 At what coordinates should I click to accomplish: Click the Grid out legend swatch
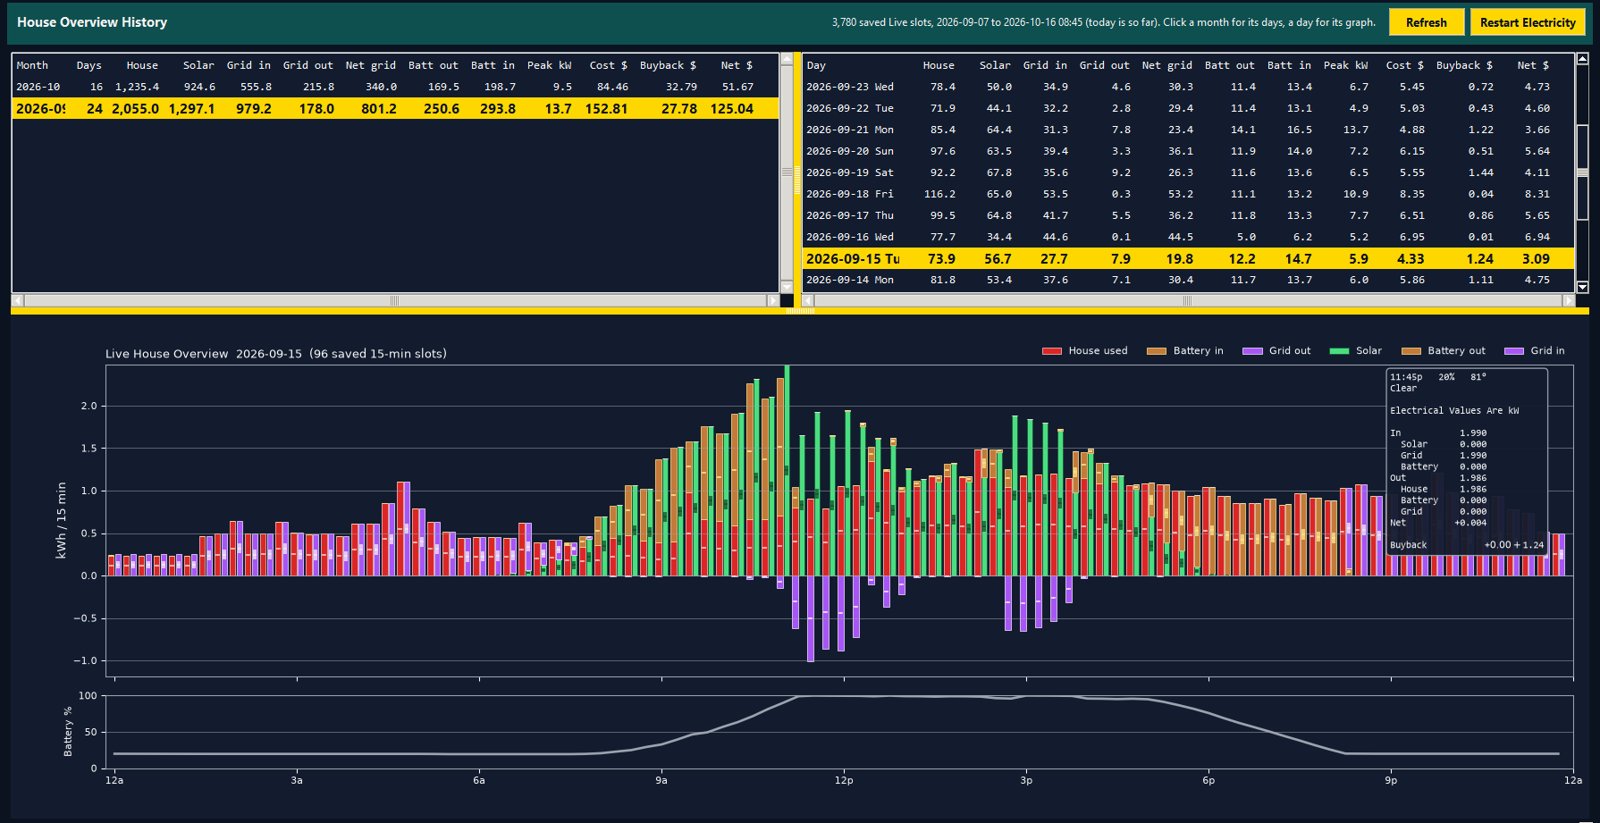(x=1252, y=351)
